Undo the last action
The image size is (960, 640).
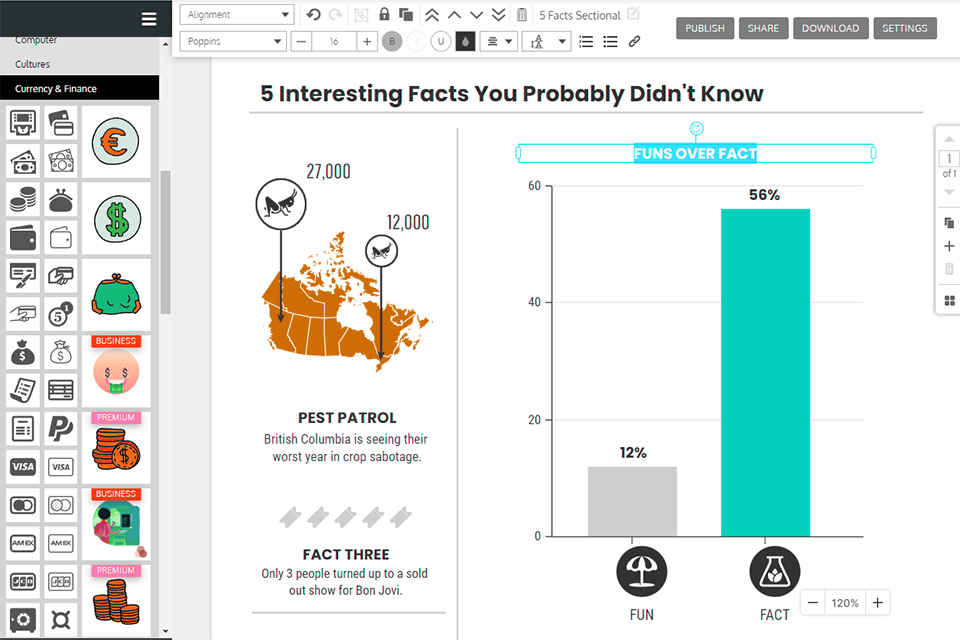pyautogui.click(x=313, y=15)
